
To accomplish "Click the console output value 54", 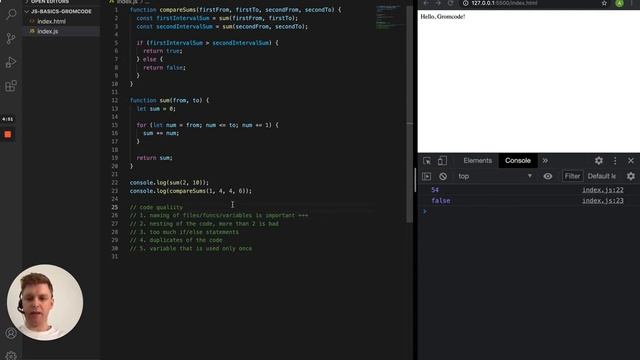I will (435, 190).
